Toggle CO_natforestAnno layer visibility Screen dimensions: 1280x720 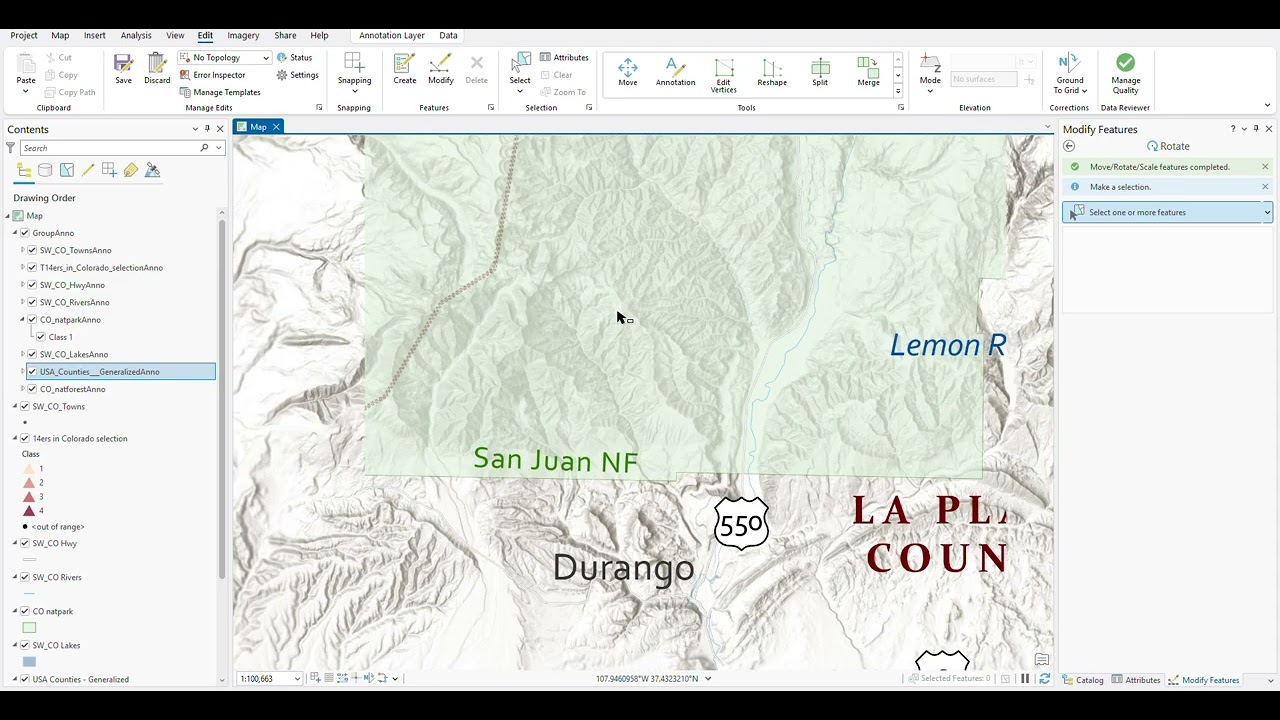click(x=32, y=389)
